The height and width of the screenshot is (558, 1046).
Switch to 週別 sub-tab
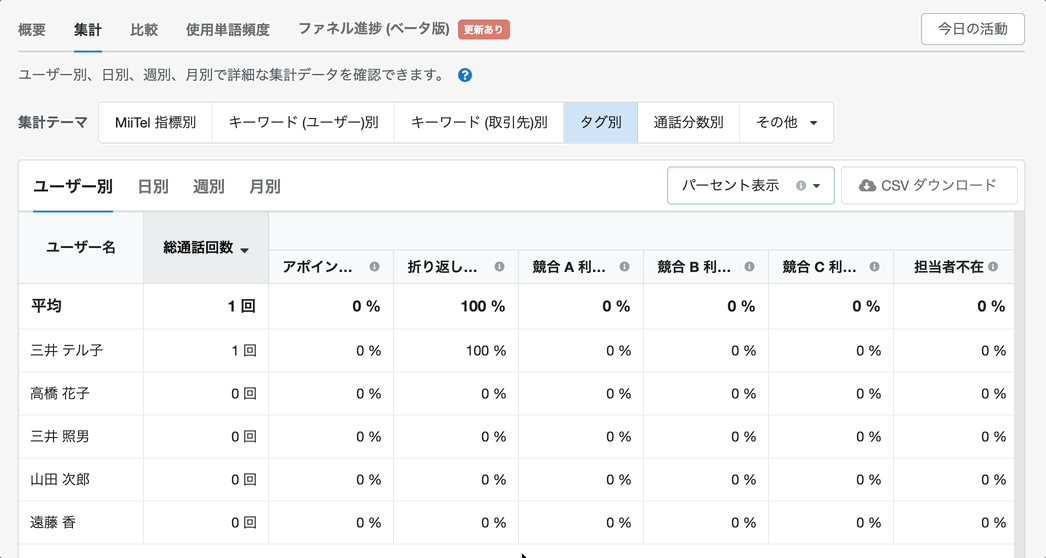(x=209, y=186)
